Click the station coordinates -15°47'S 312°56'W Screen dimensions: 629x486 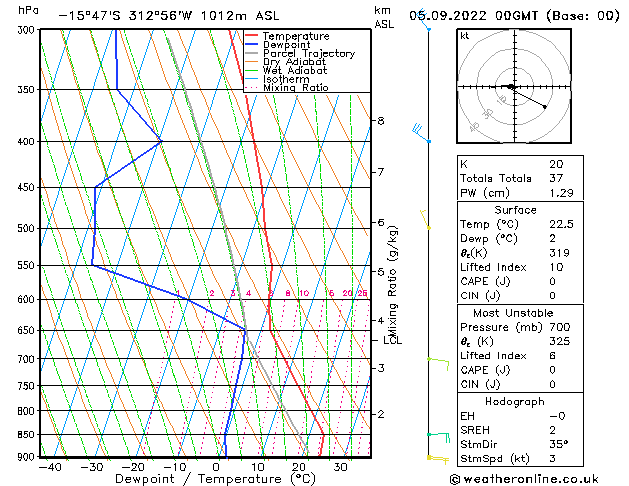[x=125, y=16]
